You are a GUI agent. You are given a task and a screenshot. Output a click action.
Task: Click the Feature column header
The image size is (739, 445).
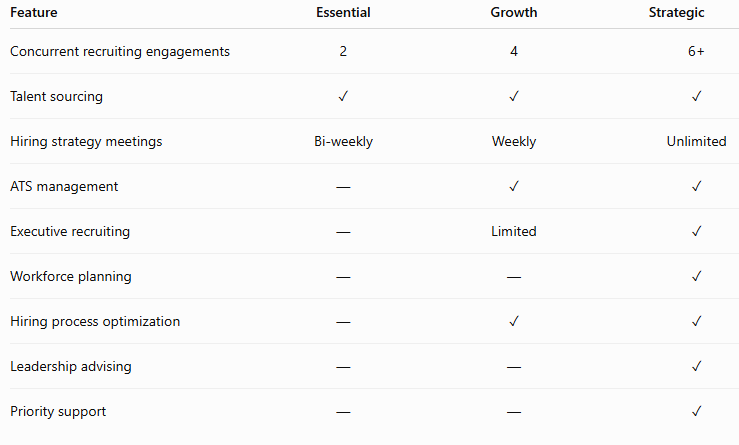coord(34,12)
